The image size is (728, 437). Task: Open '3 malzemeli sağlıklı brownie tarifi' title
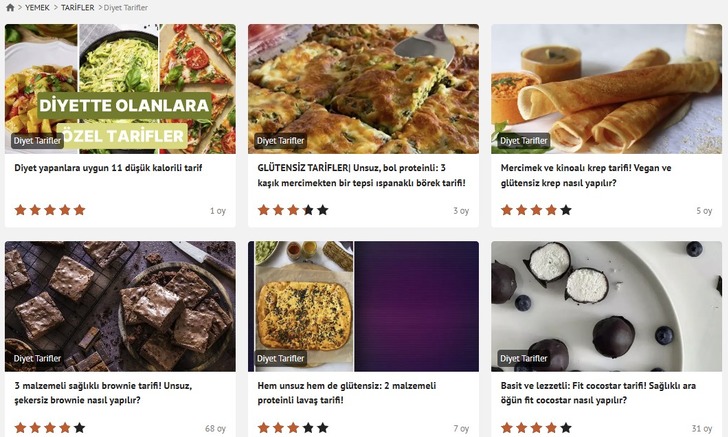coord(103,392)
